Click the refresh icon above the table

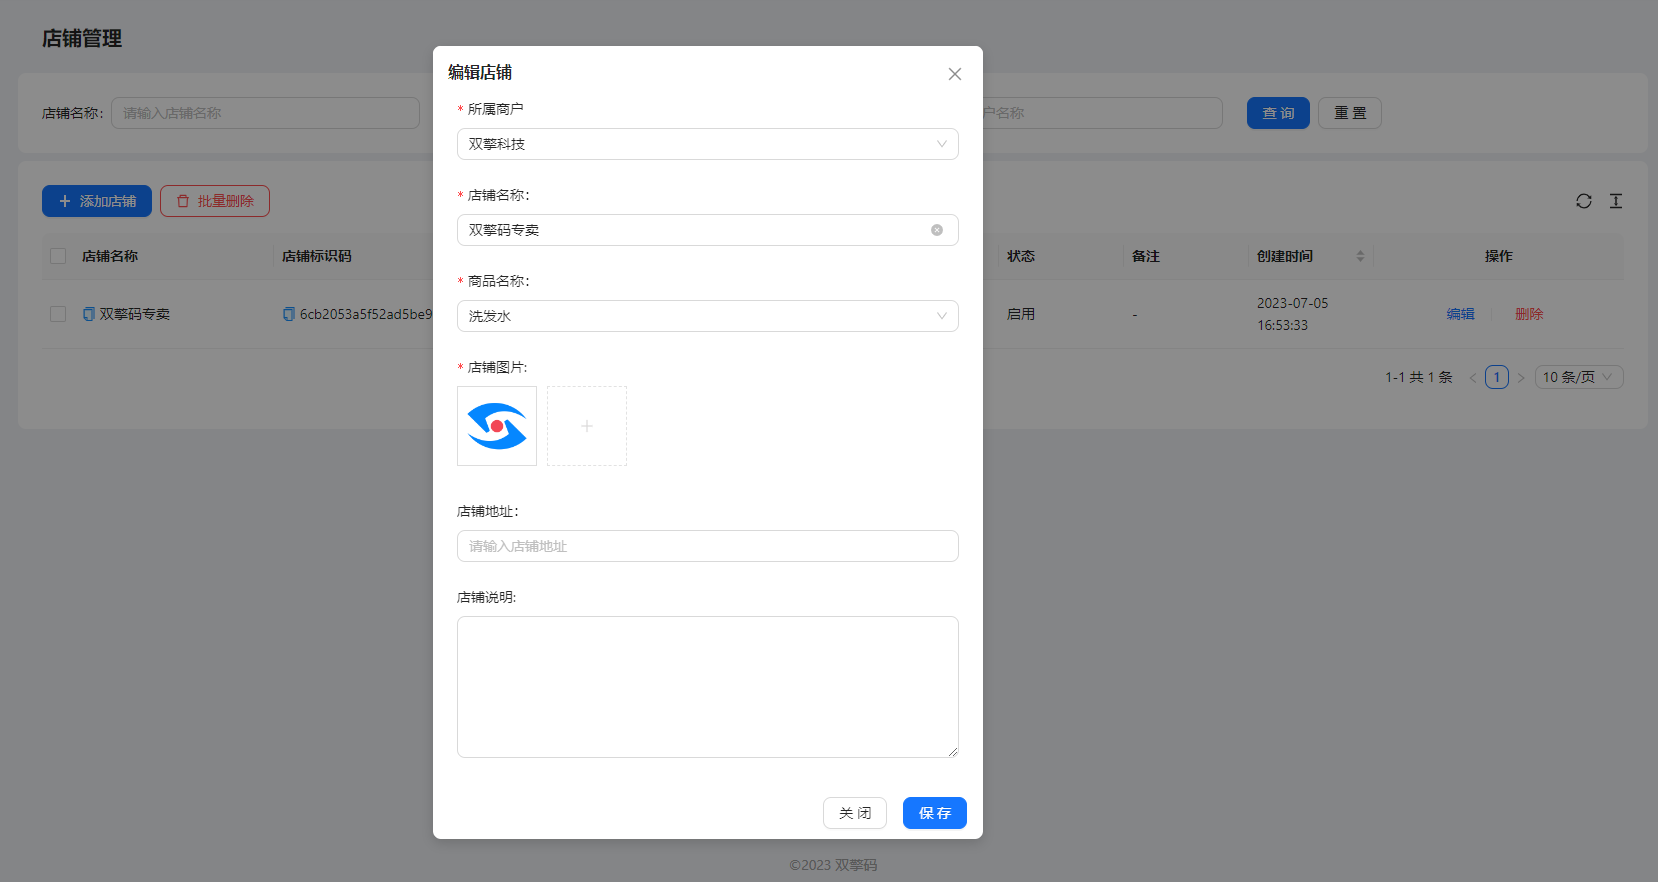[x=1584, y=201]
